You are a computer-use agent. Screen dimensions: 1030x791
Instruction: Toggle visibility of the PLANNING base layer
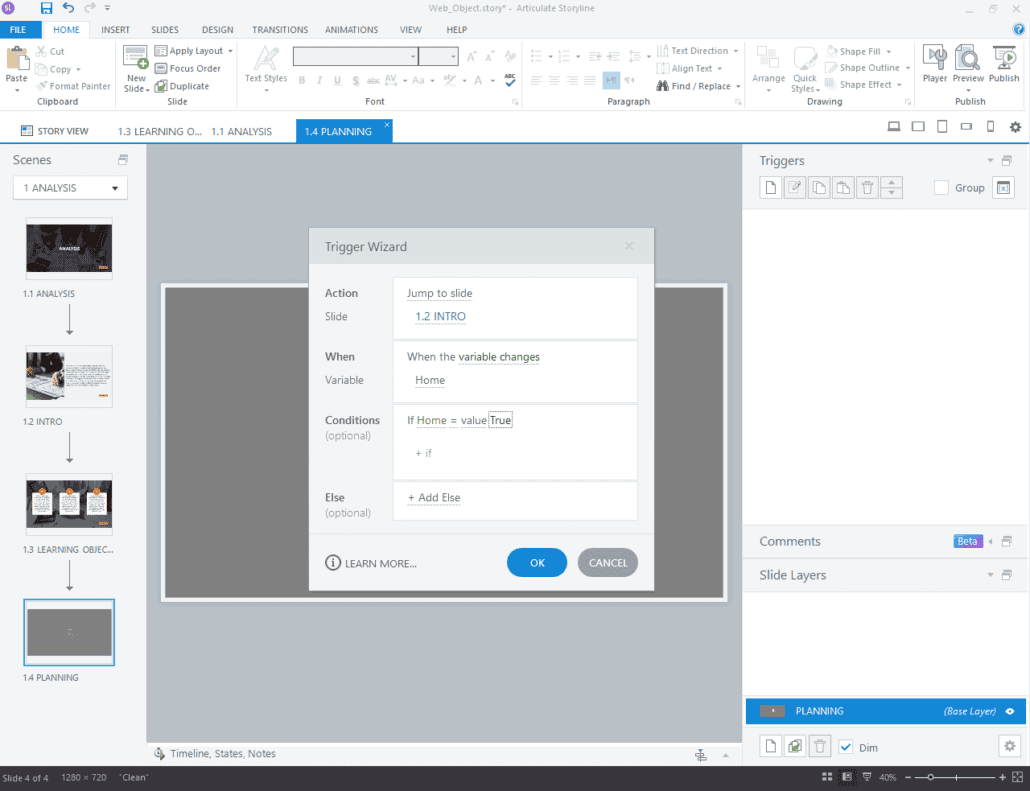tap(1009, 711)
